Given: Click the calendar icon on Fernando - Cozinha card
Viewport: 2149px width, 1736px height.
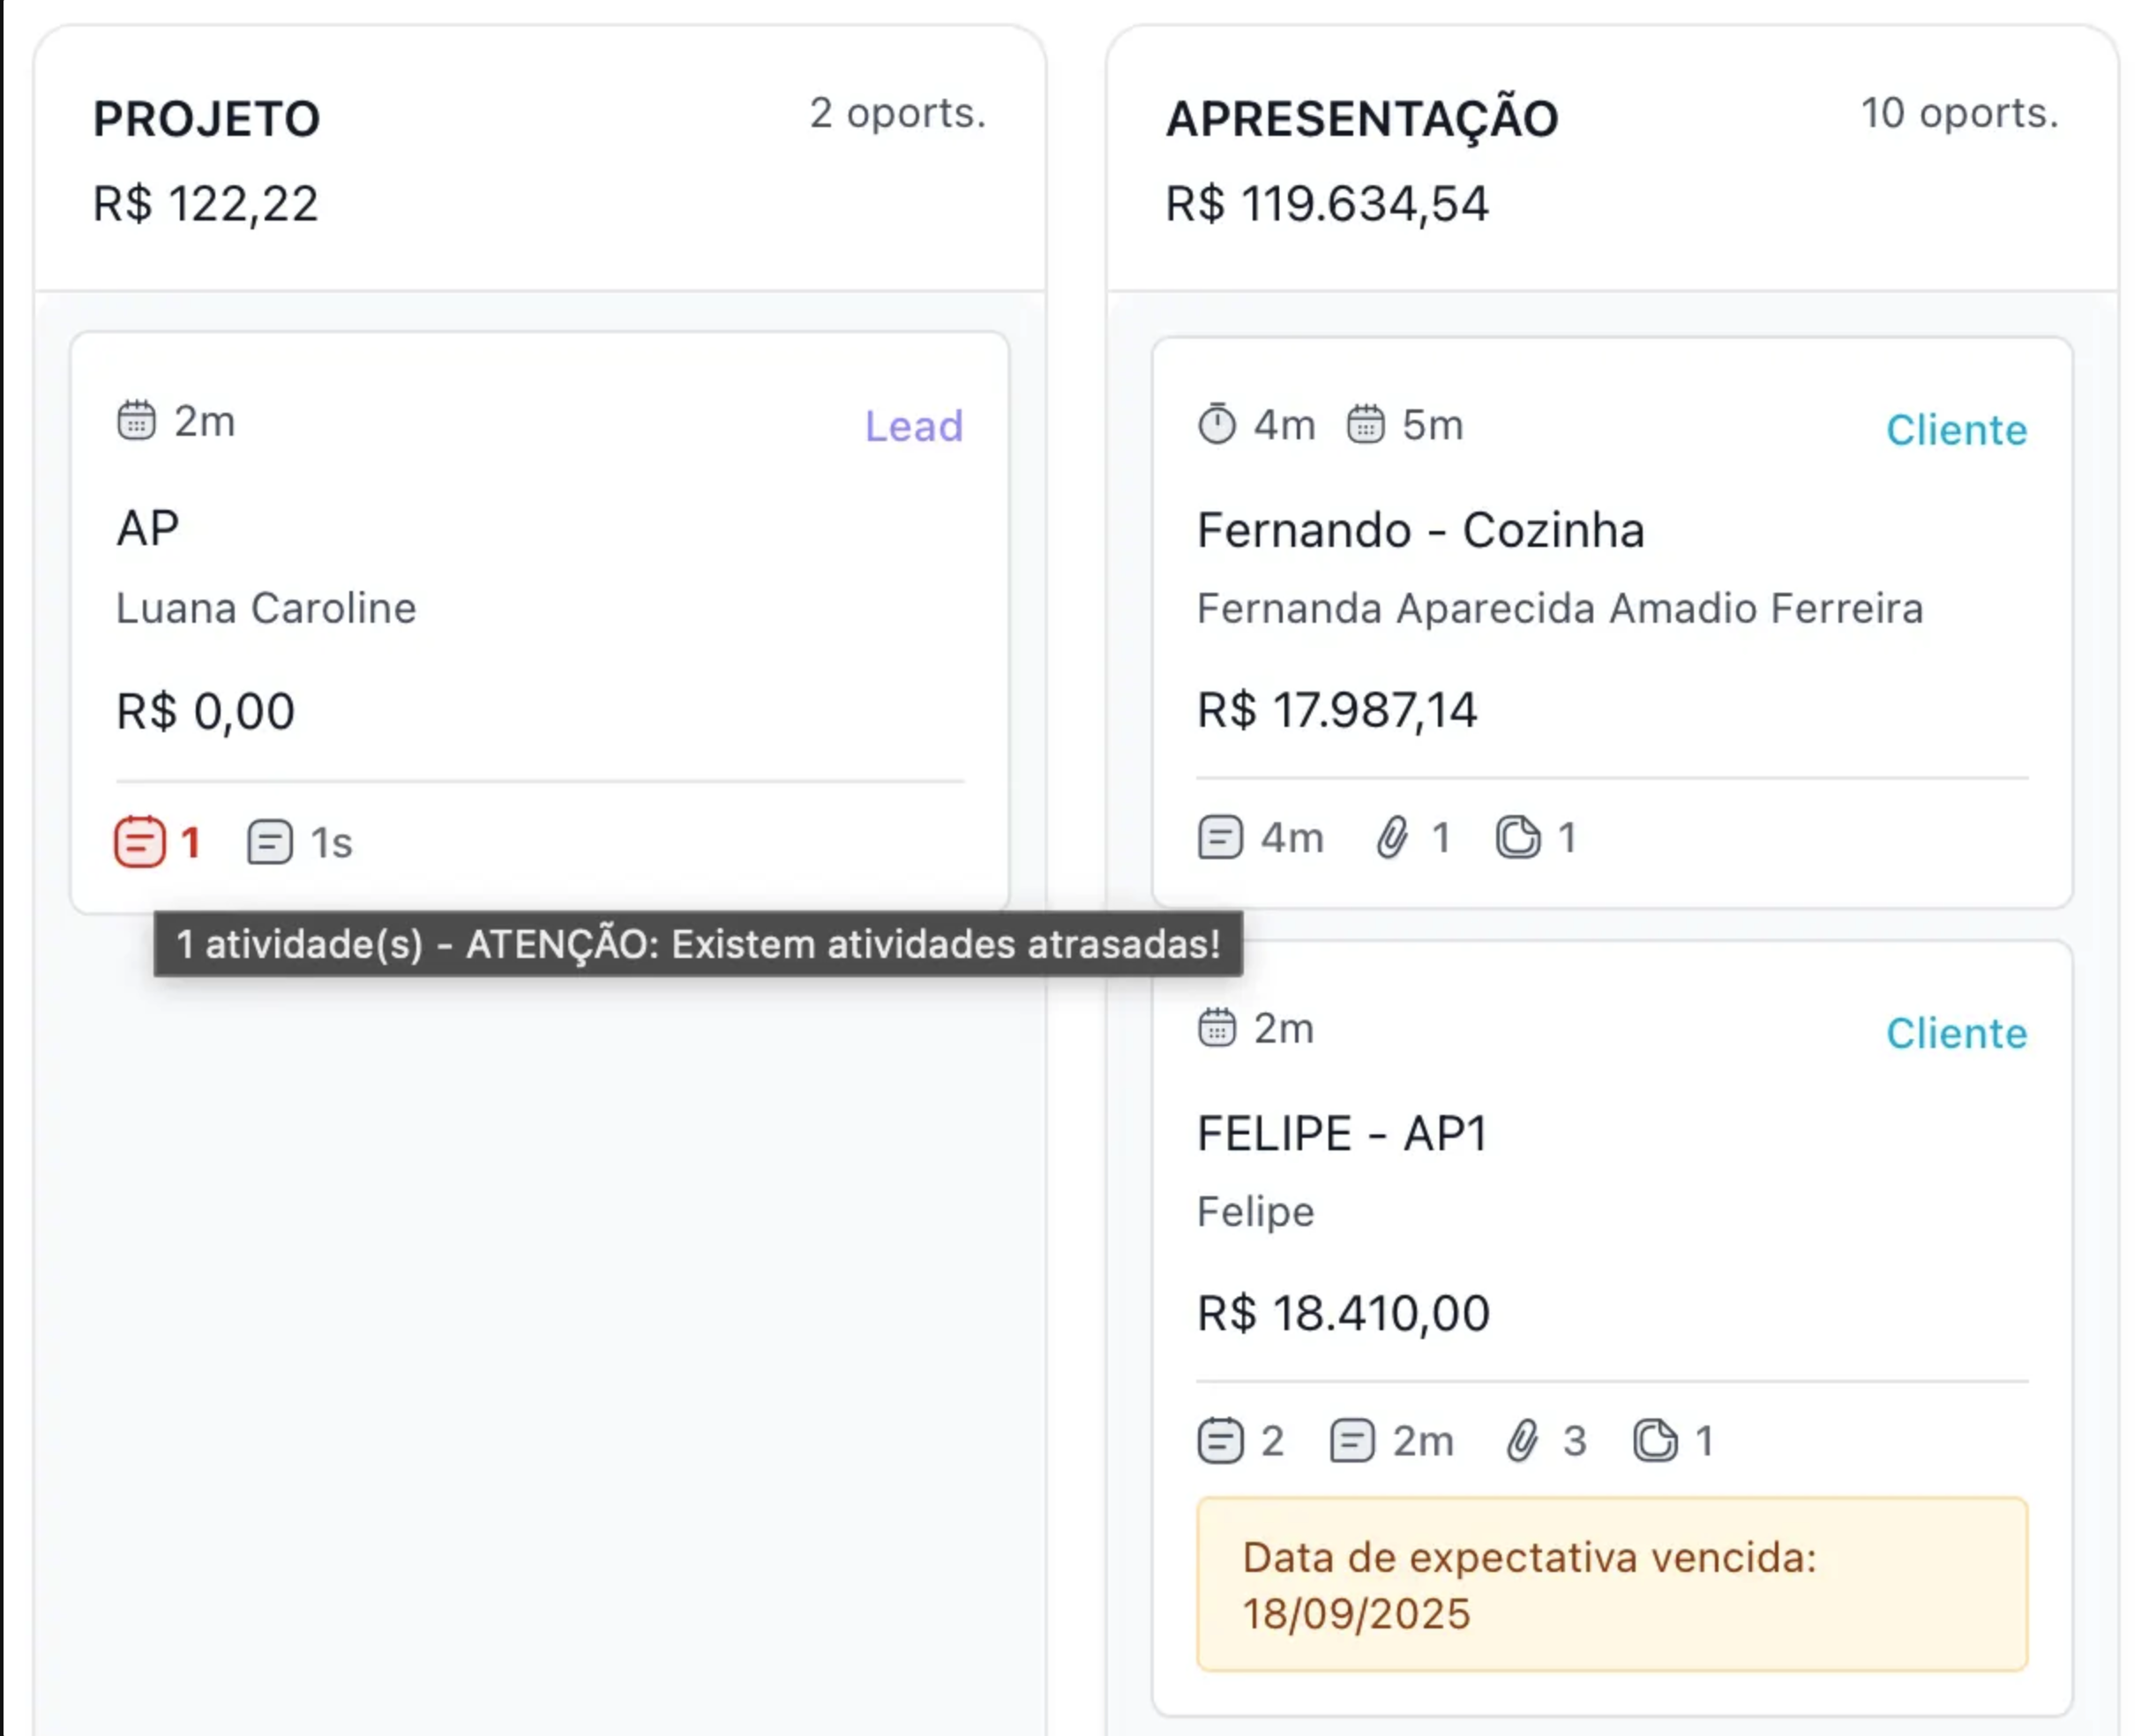Looking at the screenshot, I should pos(1365,424).
